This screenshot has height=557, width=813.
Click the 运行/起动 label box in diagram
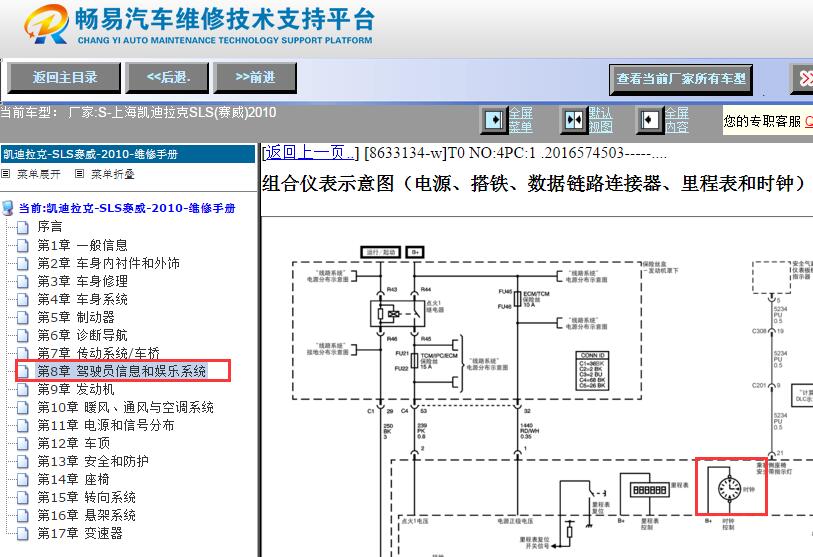(x=381, y=253)
